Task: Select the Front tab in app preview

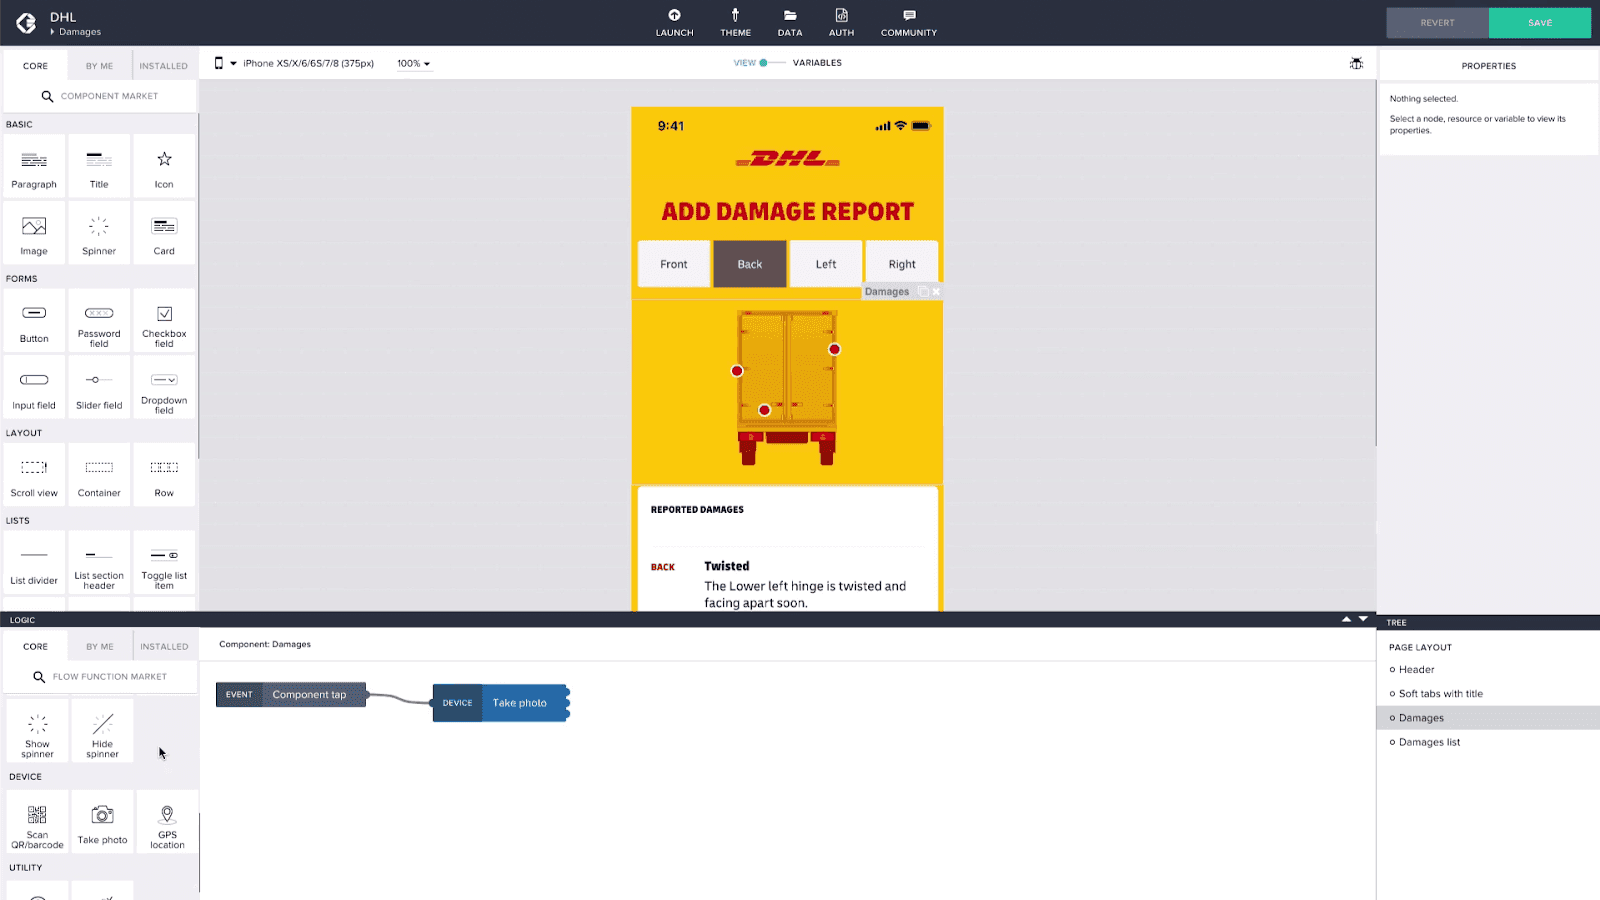Action: point(674,264)
